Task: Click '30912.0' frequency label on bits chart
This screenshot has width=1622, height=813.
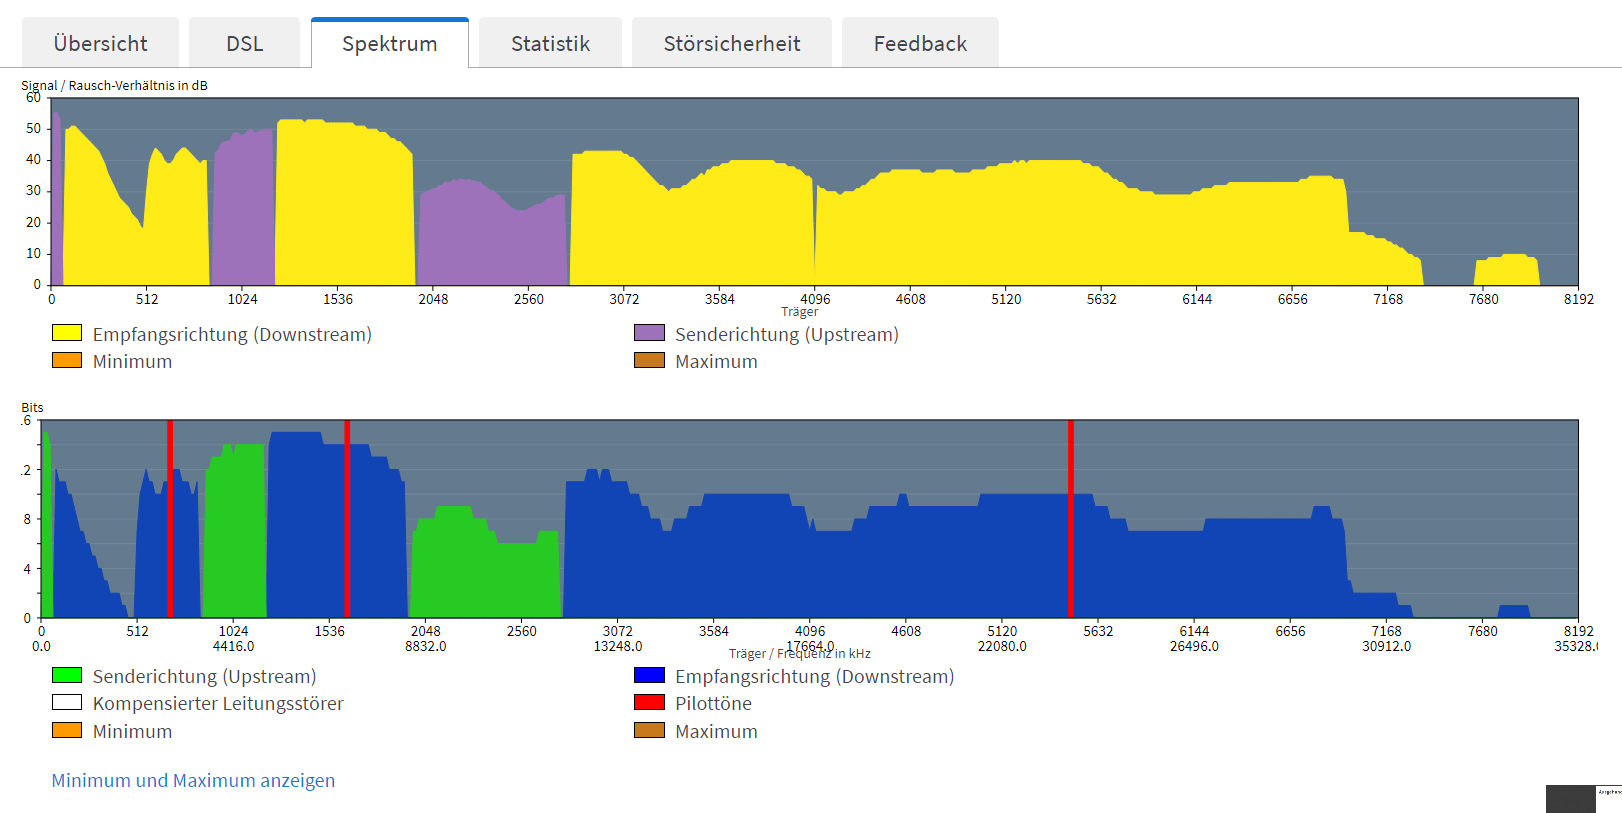Action: [x=1386, y=646]
